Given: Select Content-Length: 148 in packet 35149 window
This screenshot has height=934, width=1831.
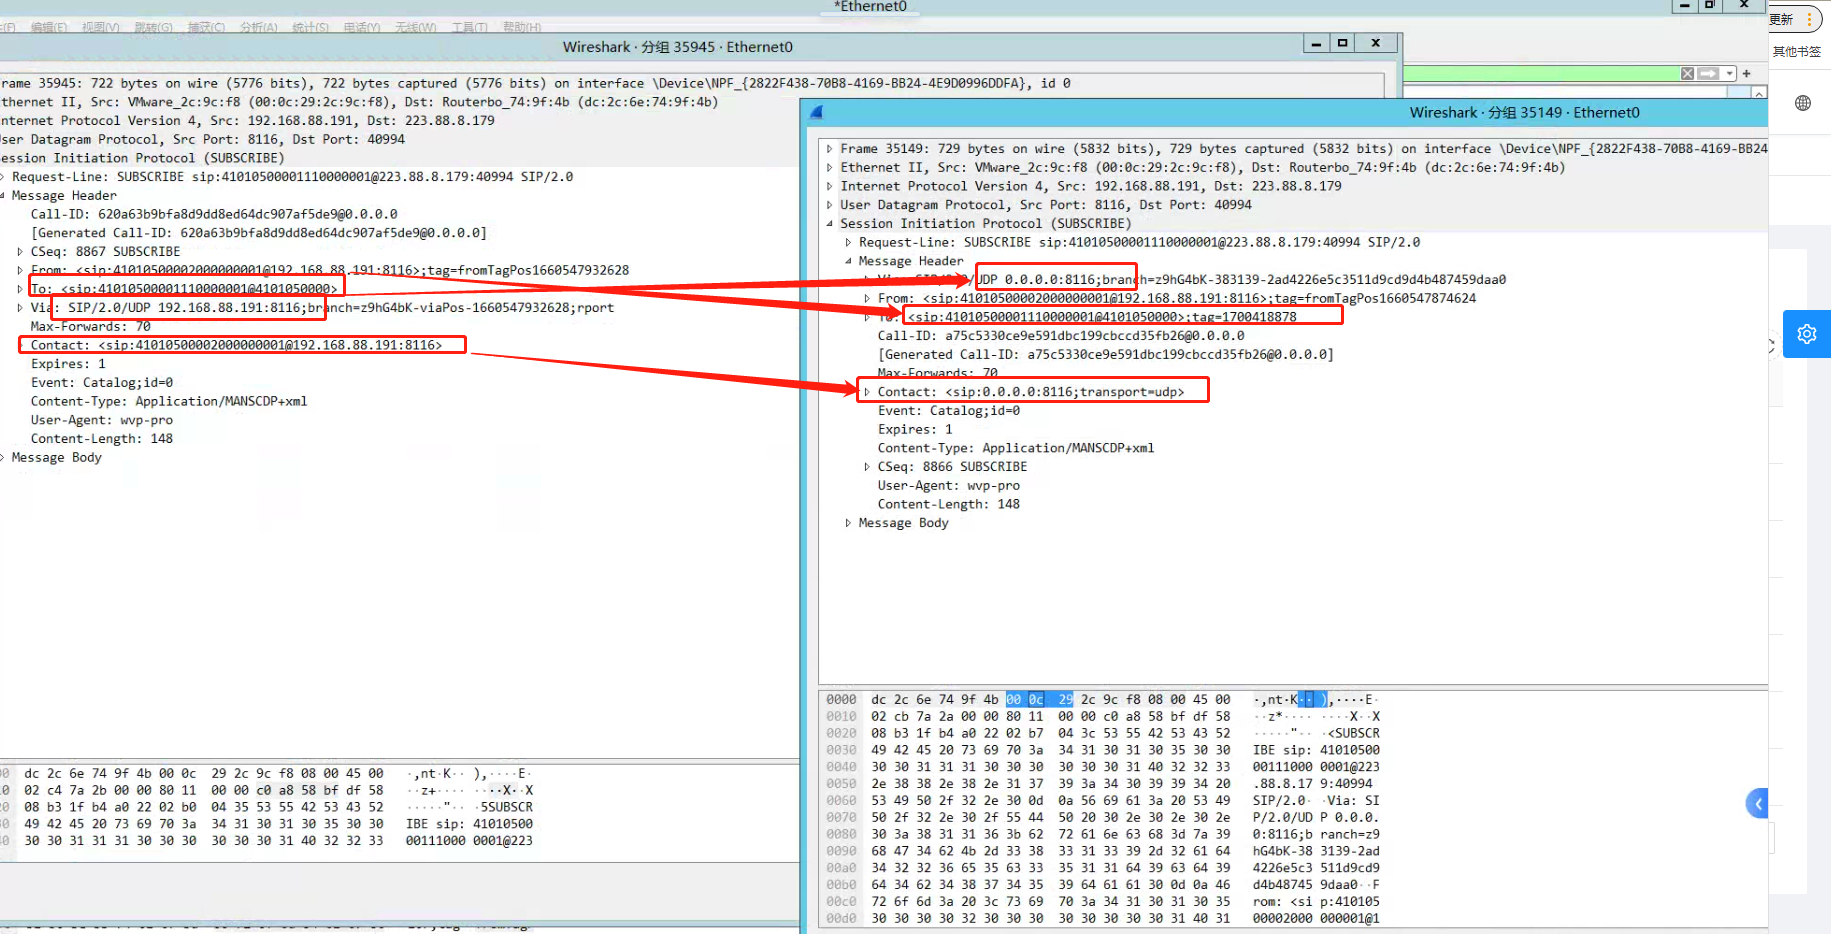Looking at the screenshot, I should click(x=949, y=504).
